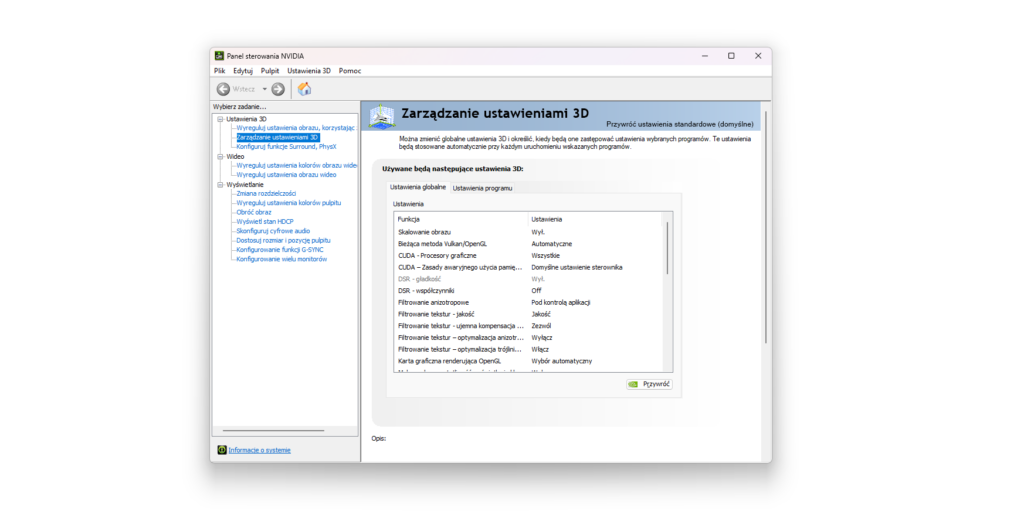
Task: Maximize the NVIDIA control panel window
Action: pyautogui.click(x=731, y=56)
